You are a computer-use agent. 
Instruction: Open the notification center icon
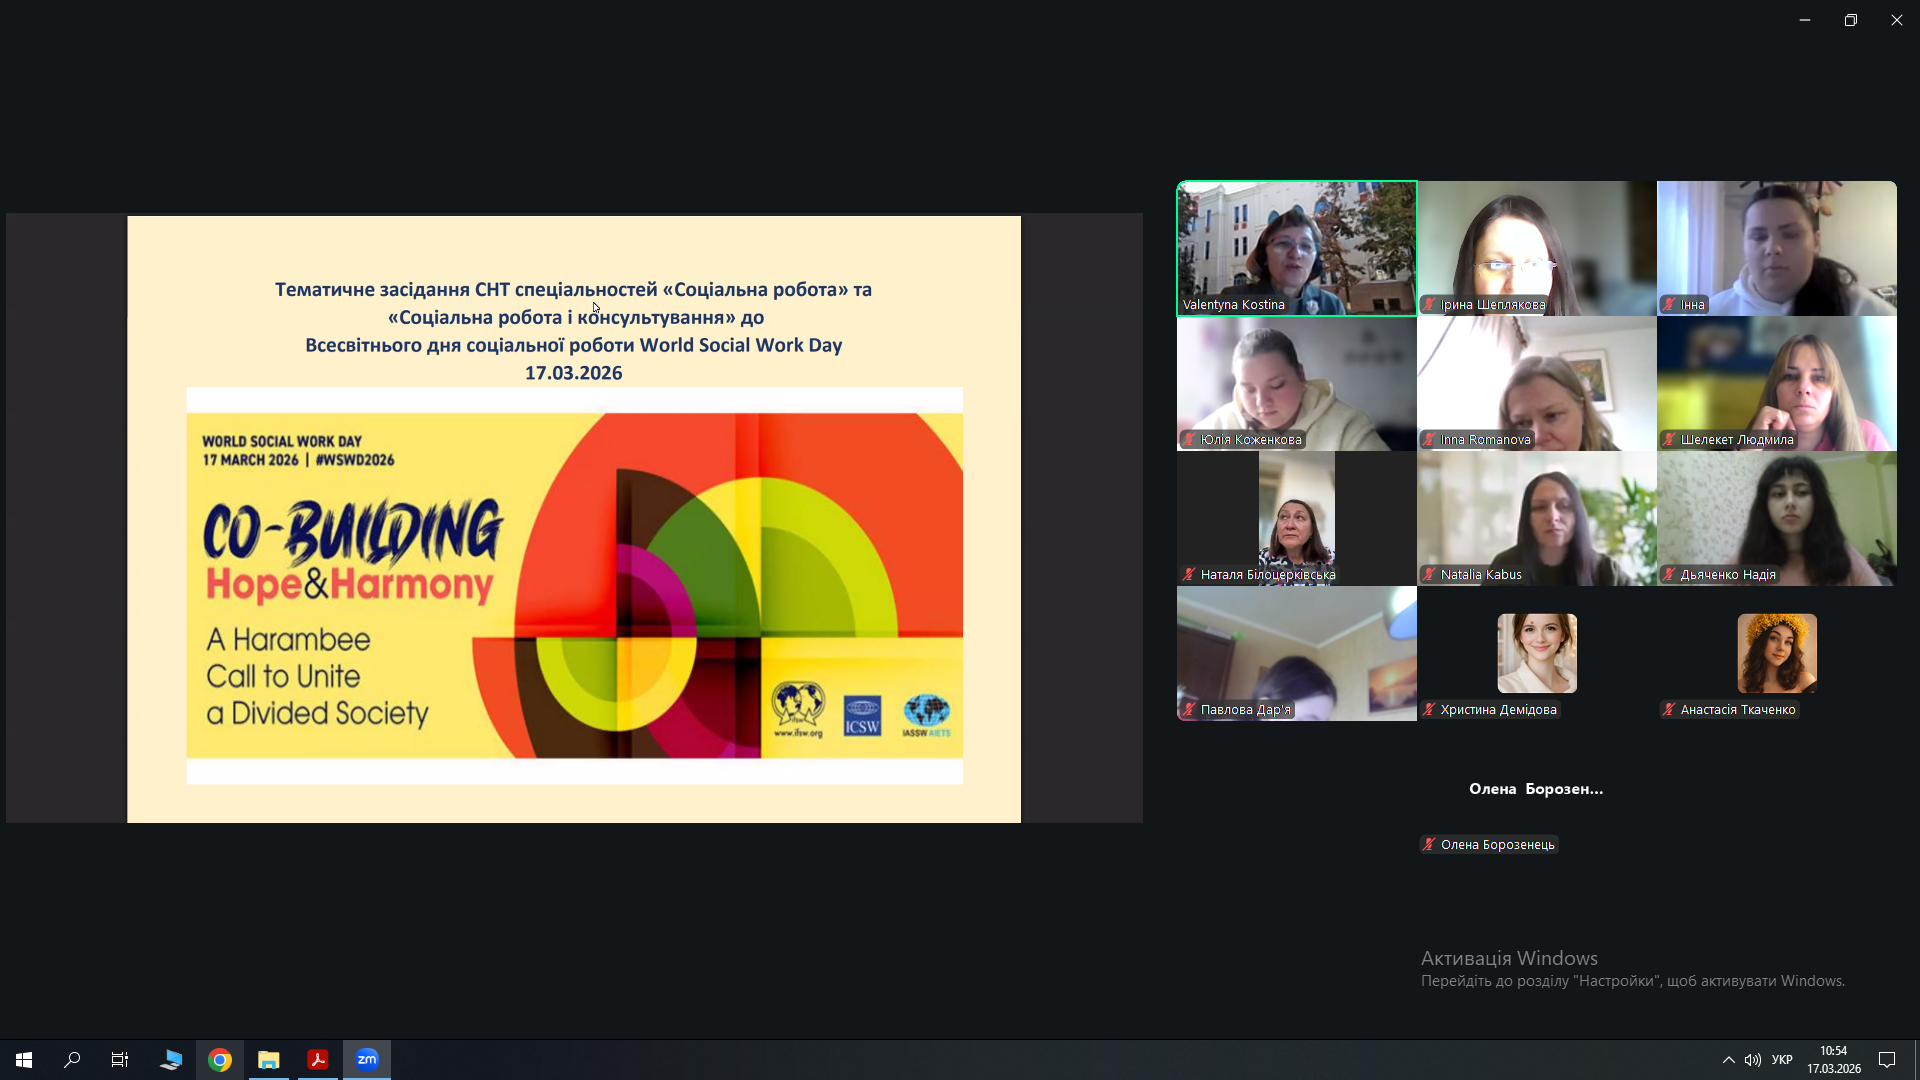tap(1887, 1059)
